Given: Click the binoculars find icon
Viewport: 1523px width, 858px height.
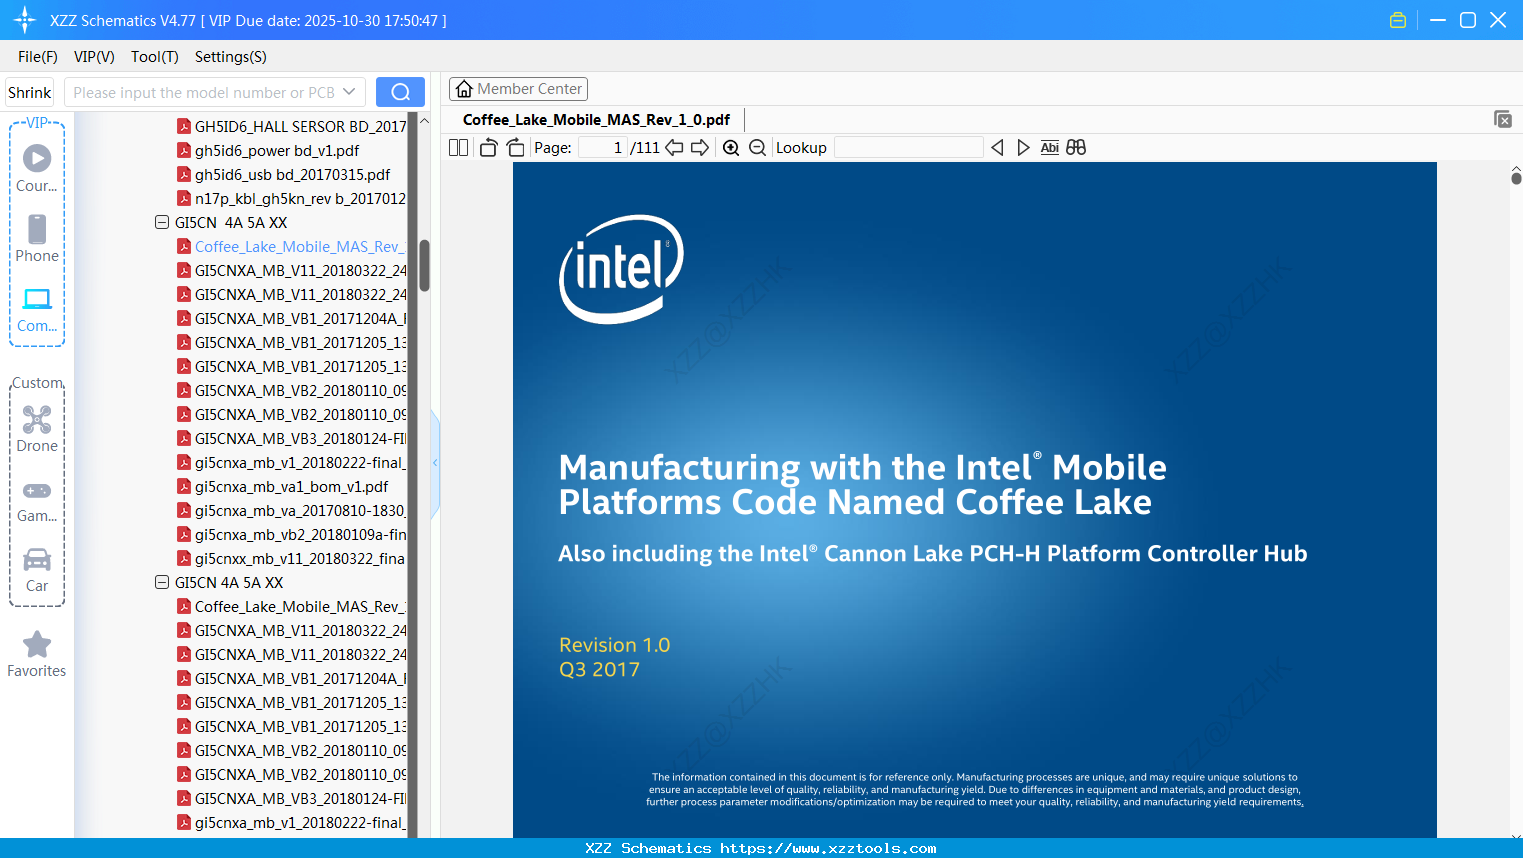Looking at the screenshot, I should [x=1076, y=148].
